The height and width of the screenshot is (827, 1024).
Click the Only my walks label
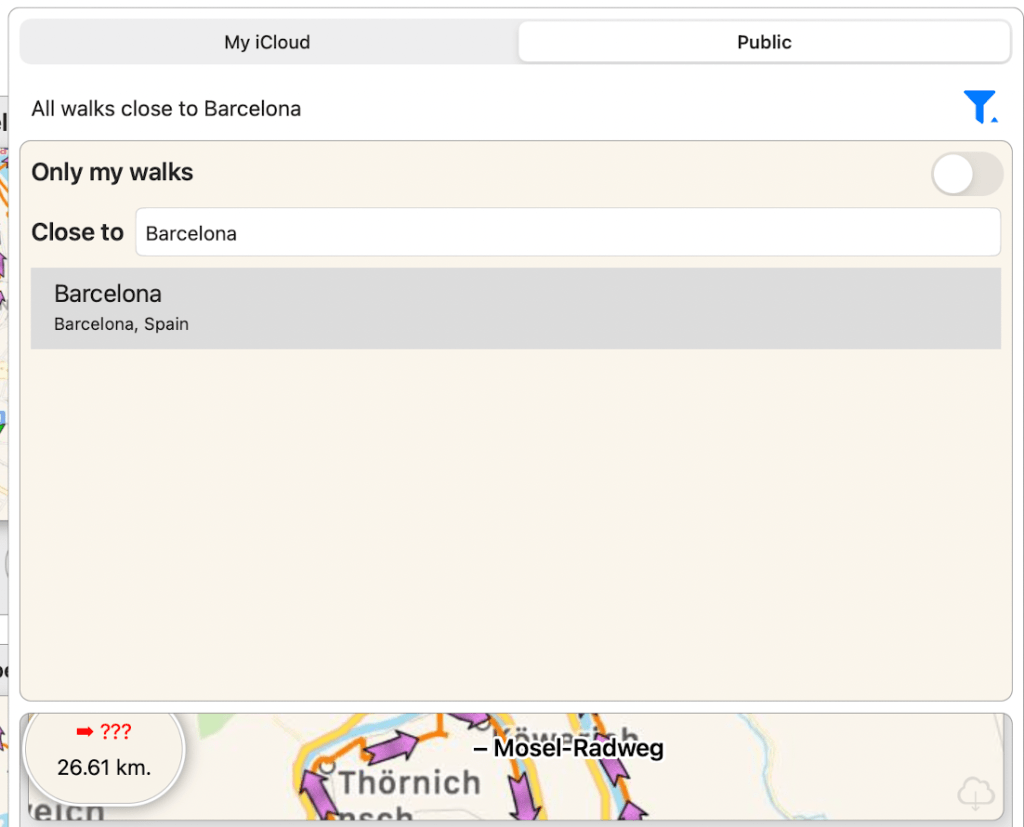(112, 172)
